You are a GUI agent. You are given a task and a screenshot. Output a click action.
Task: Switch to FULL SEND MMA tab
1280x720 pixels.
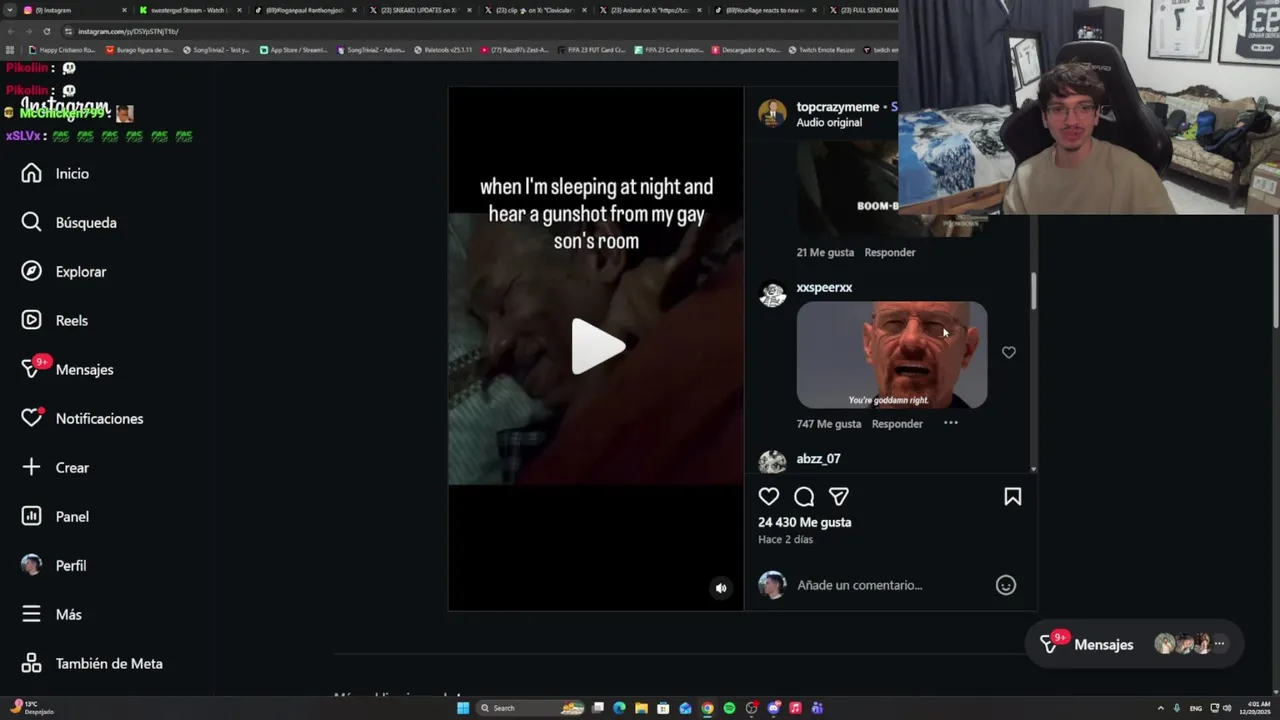pyautogui.click(x=863, y=10)
